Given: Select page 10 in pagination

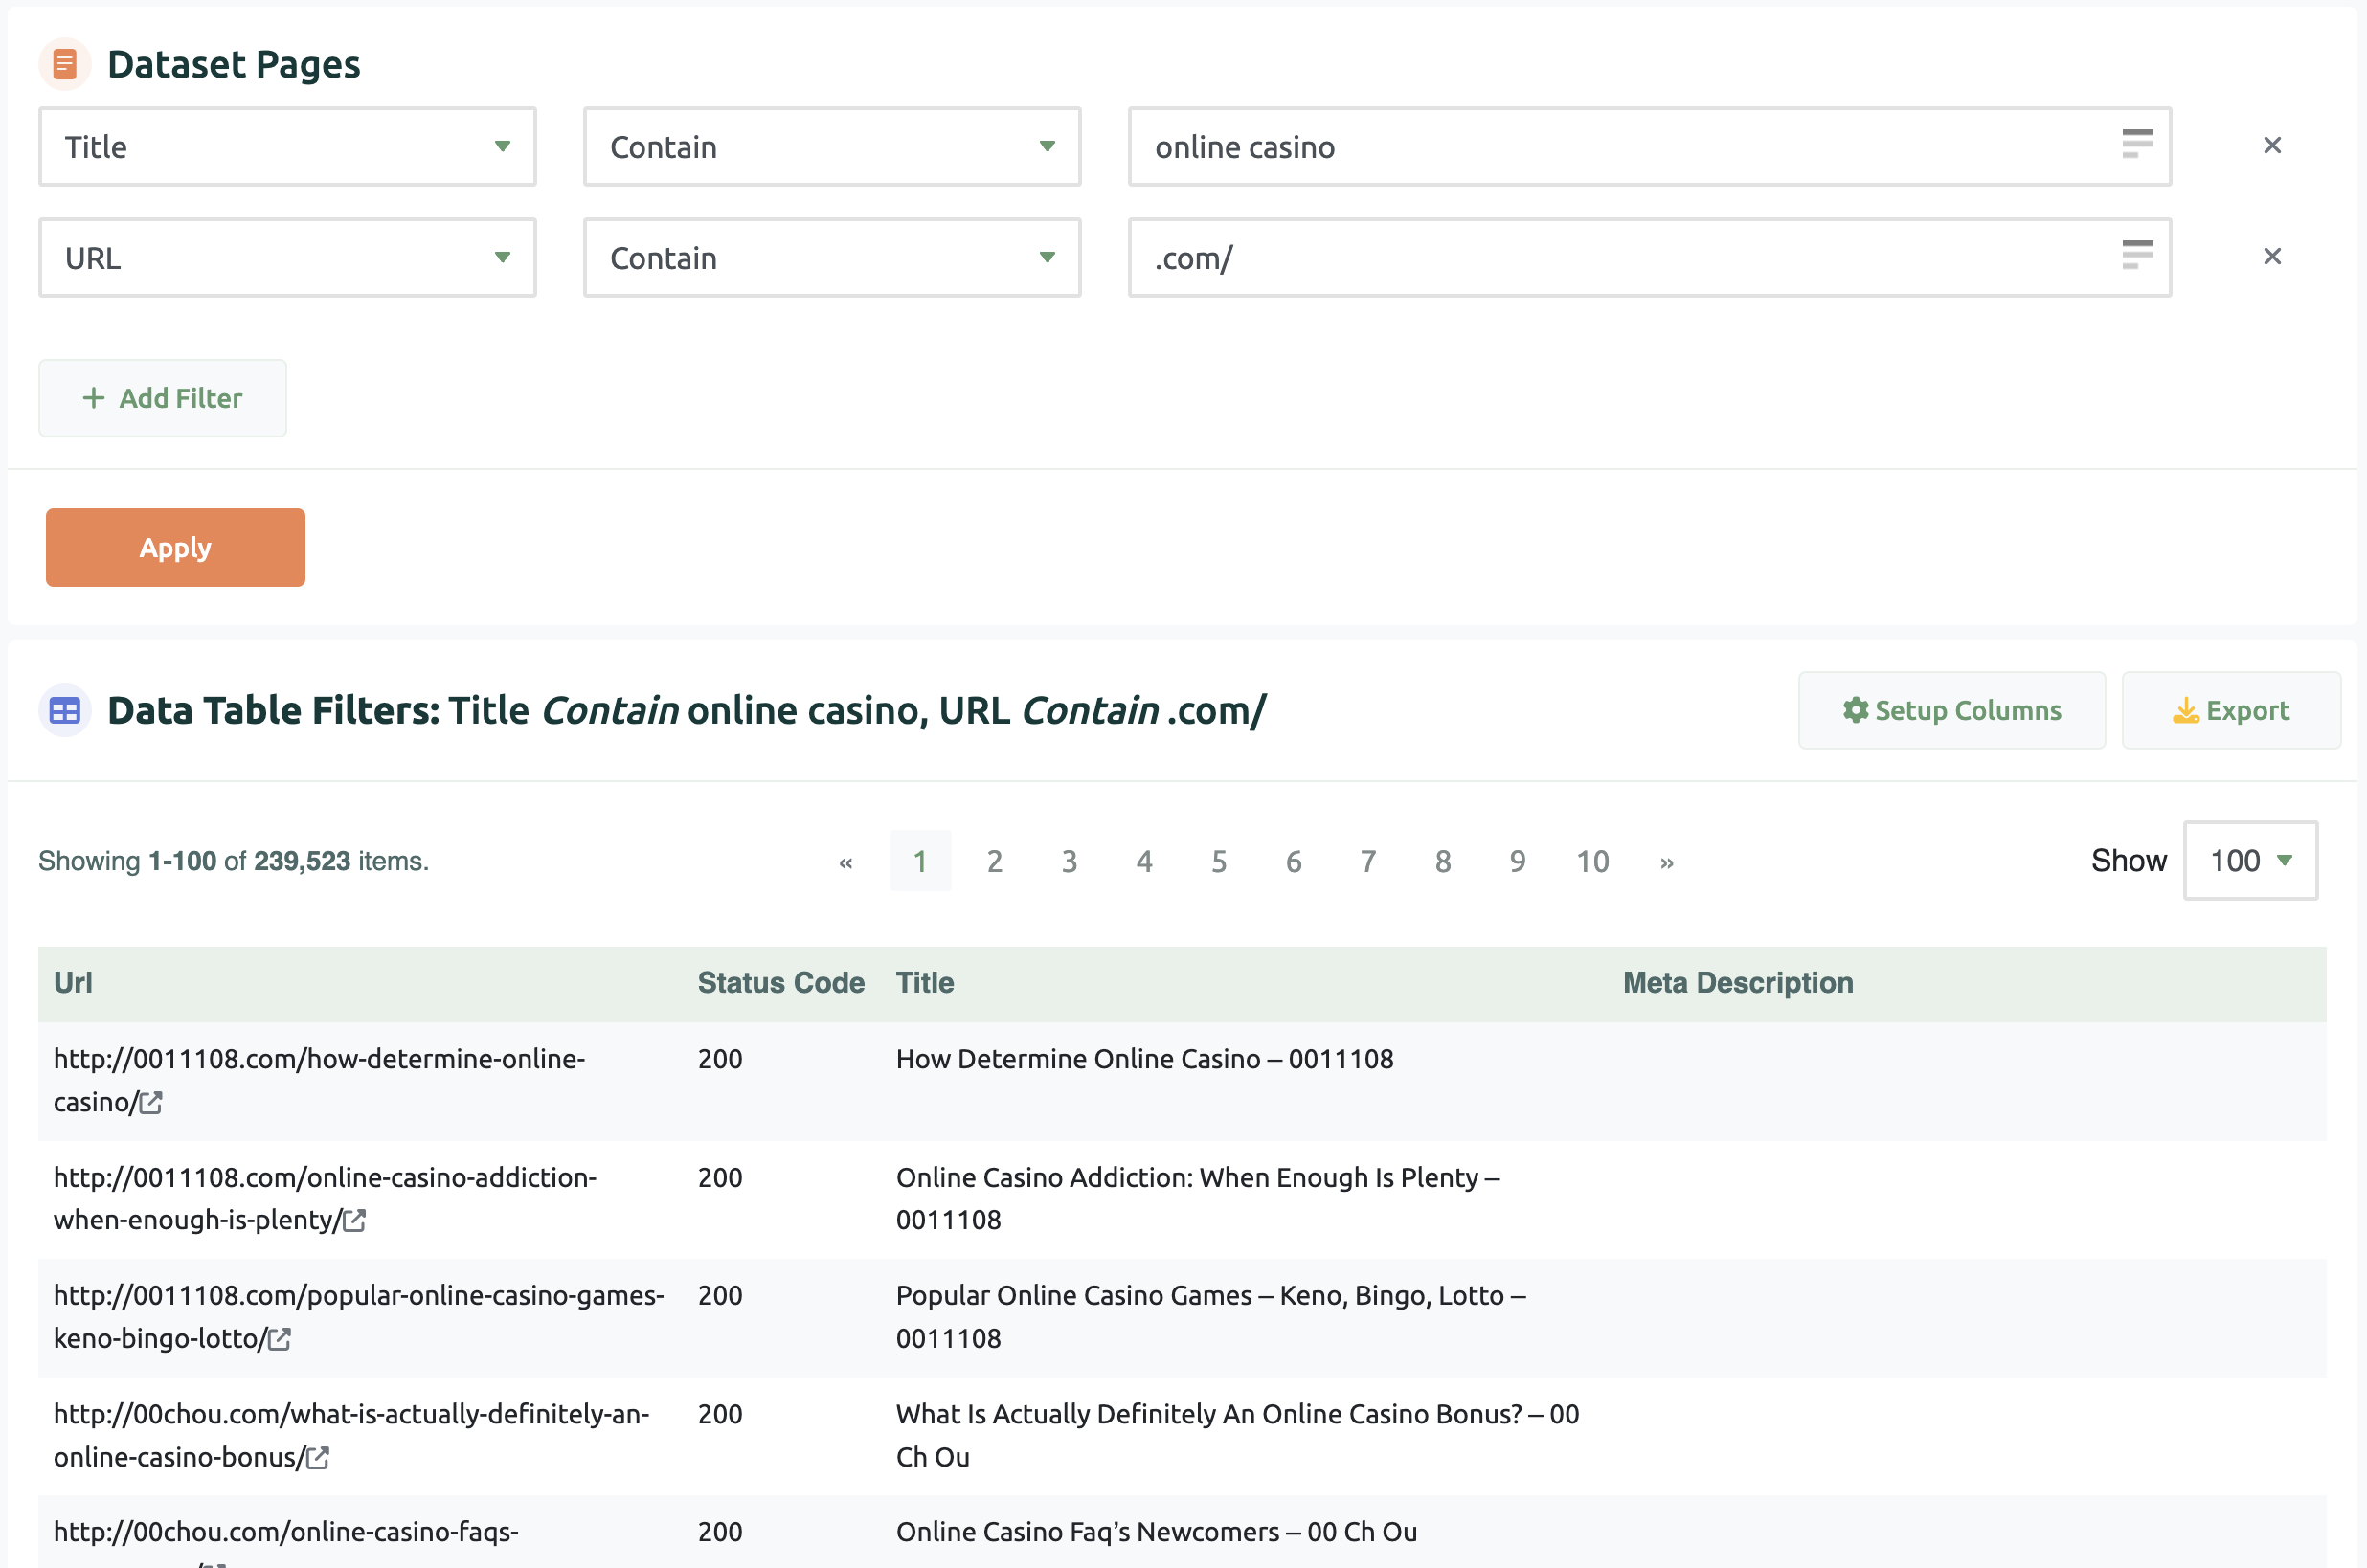Looking at the screenshot, I should (1591, 861).
